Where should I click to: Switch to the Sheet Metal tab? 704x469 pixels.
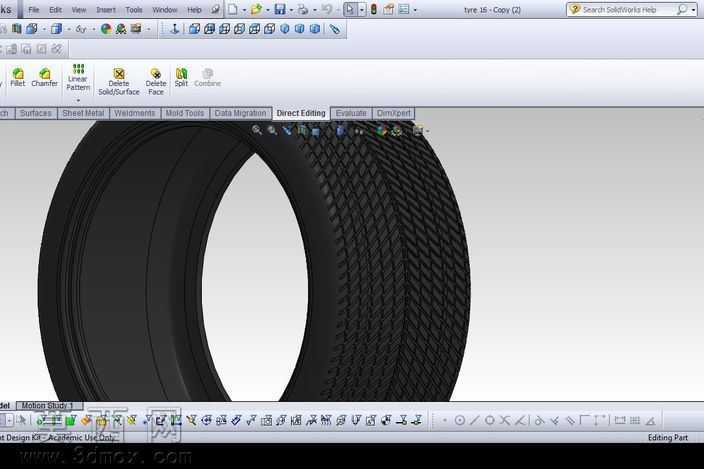[83, 113]
